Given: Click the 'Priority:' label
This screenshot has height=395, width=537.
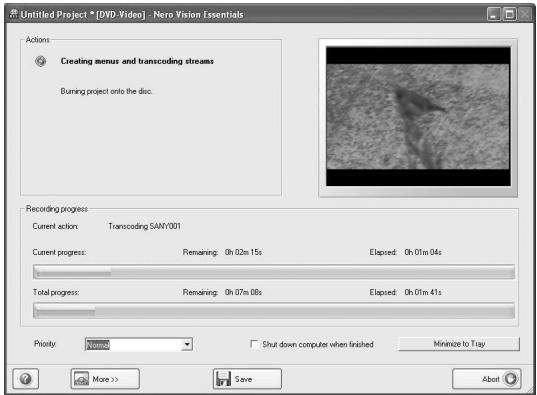Looking at the screenshot, I should (x=45, y=344).
